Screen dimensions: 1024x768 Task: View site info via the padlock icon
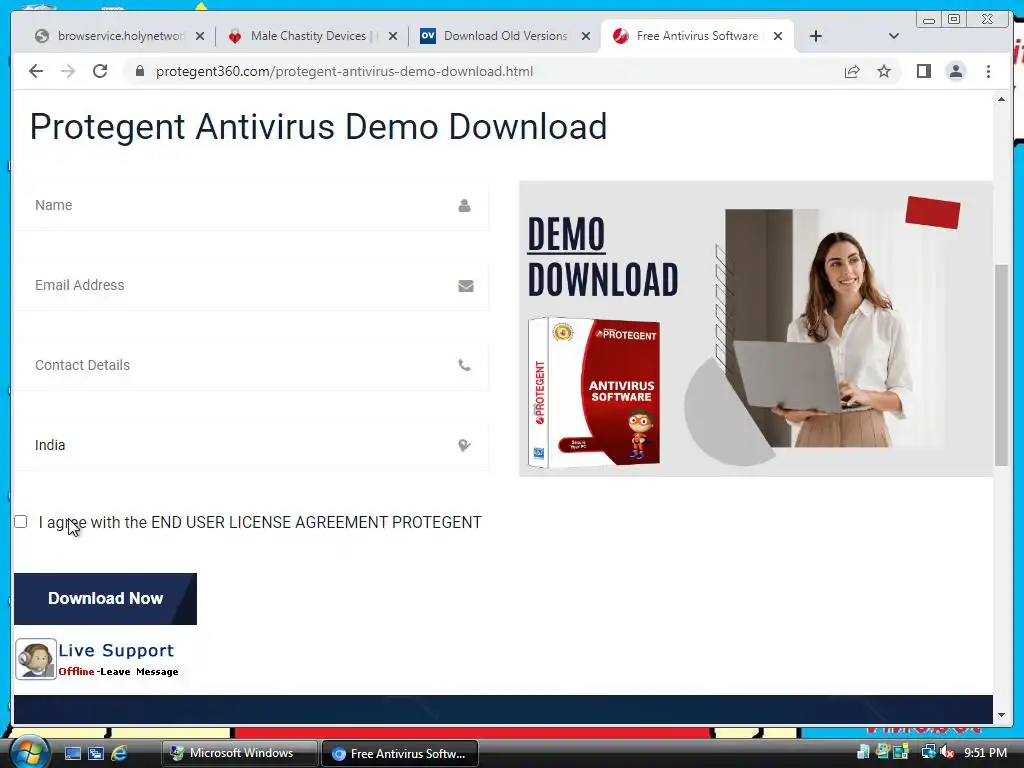click(139, 71)
